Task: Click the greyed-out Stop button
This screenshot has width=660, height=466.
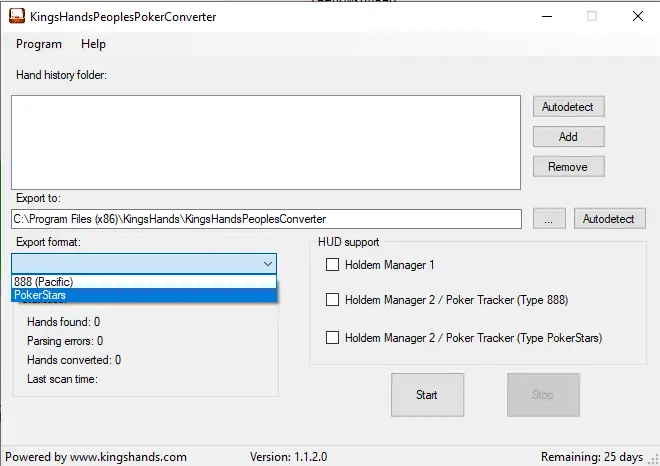Action: [543, 395]
